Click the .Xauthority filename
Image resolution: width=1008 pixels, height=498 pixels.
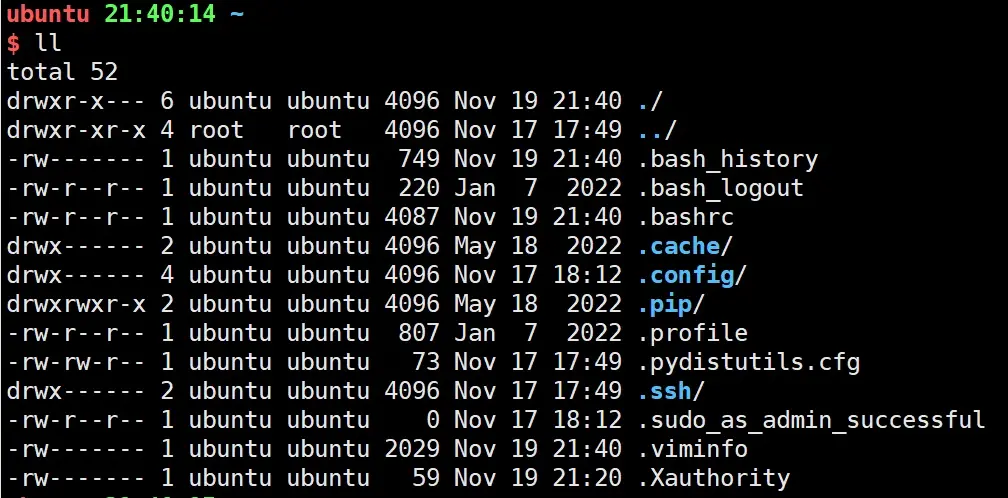coord(714,478)
